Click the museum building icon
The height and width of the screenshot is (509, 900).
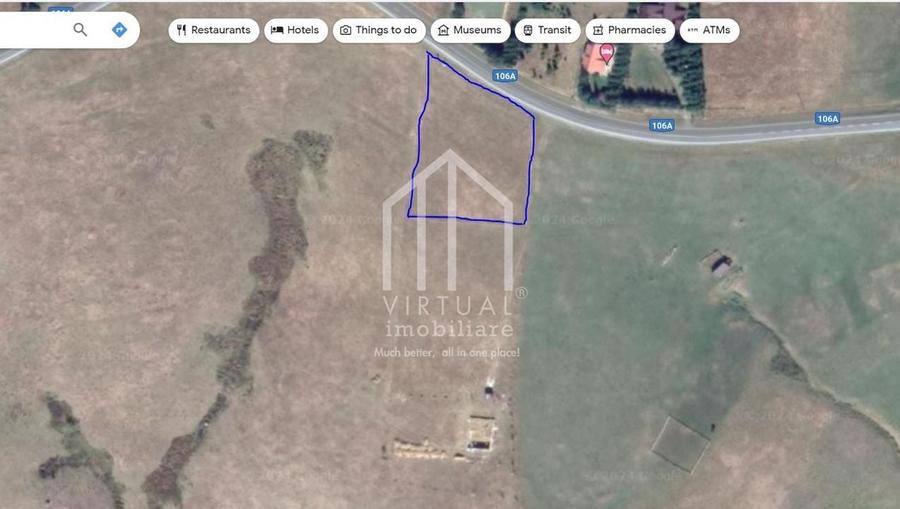443,30
